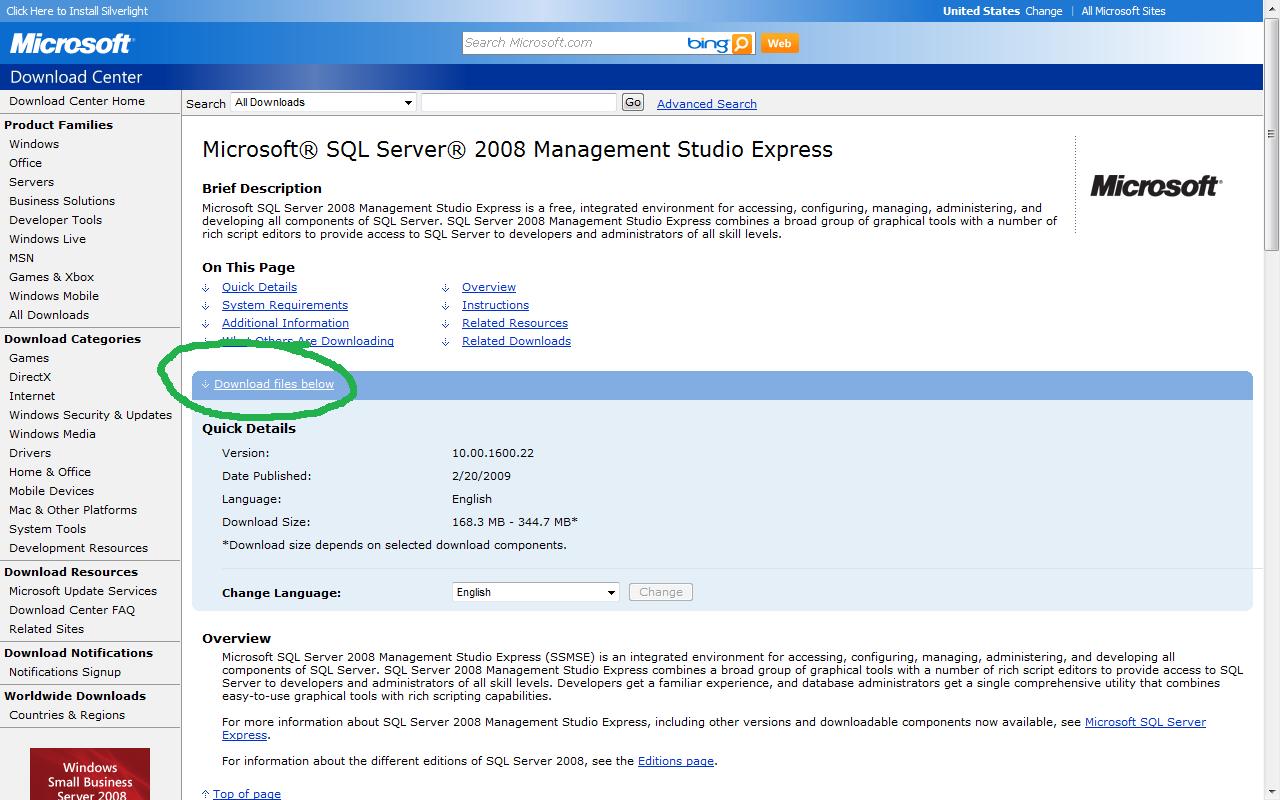Click the arrow icon beside Overview link
The image size is (1280, 800).
pyautogui.click(x=446, y=288)
